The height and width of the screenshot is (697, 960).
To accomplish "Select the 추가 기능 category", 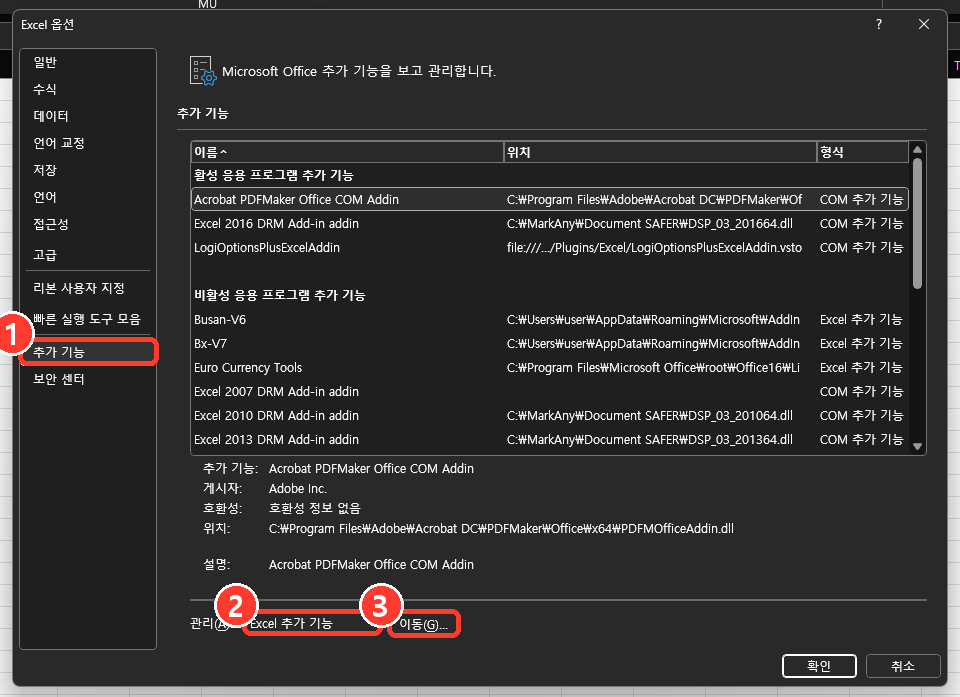I will [88, 352].
